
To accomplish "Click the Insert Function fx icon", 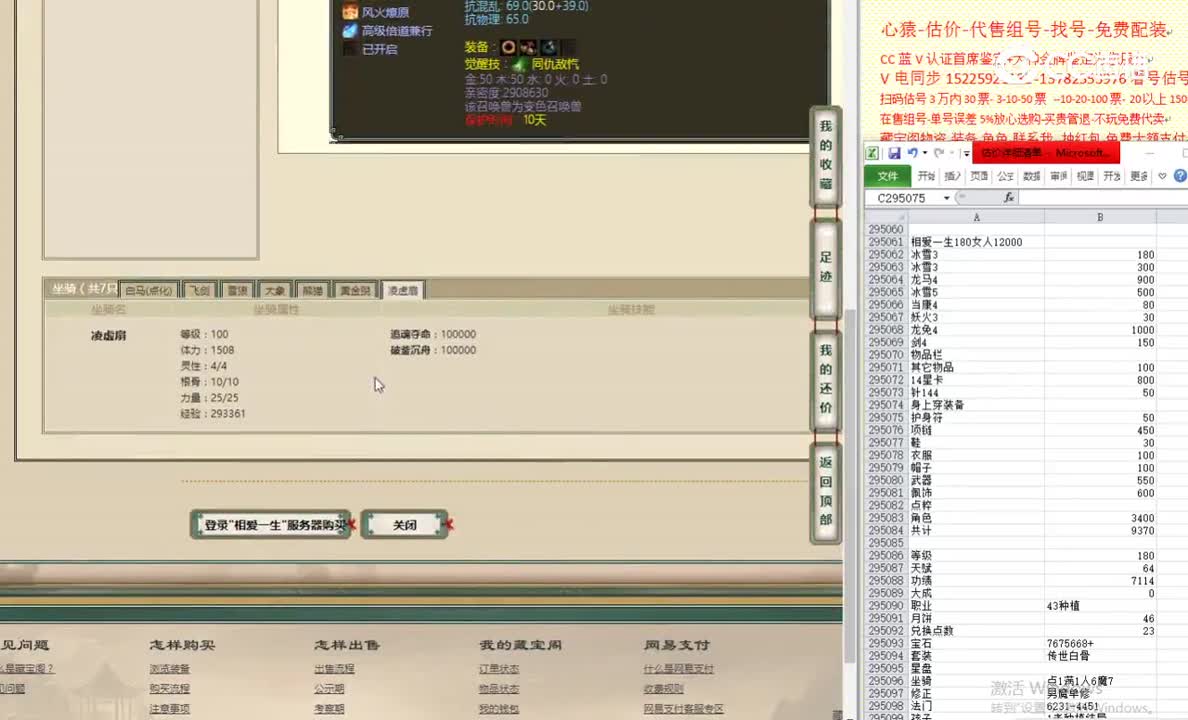I will (1010, 197).
